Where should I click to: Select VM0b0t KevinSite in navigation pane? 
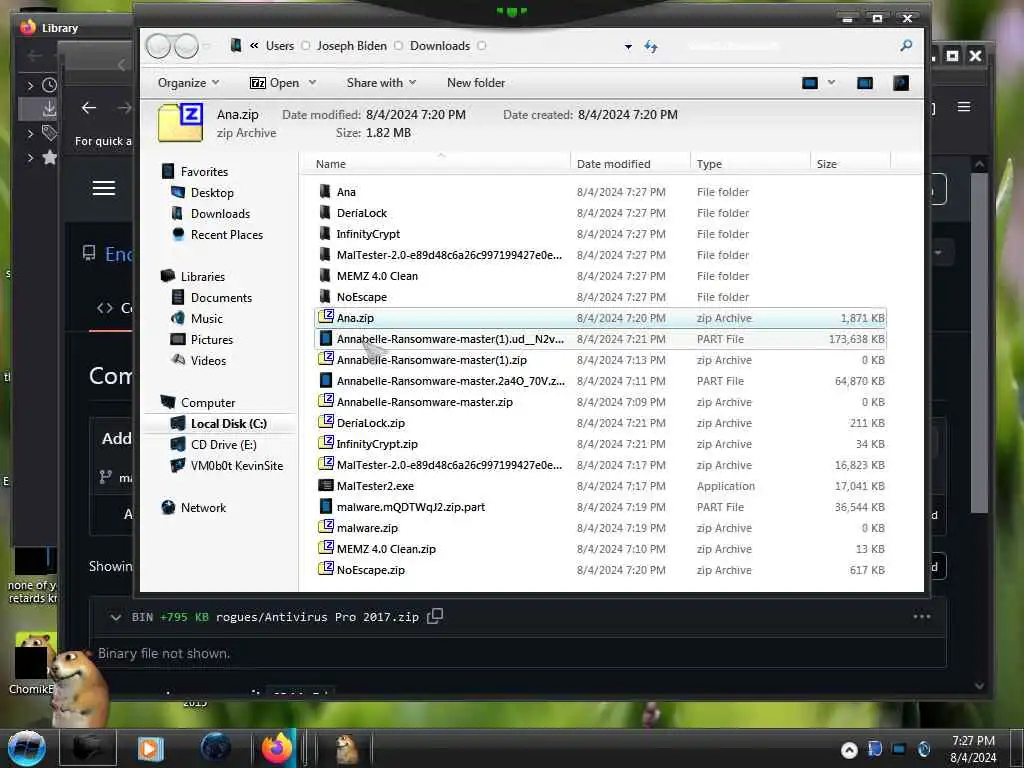pos(236,466)
